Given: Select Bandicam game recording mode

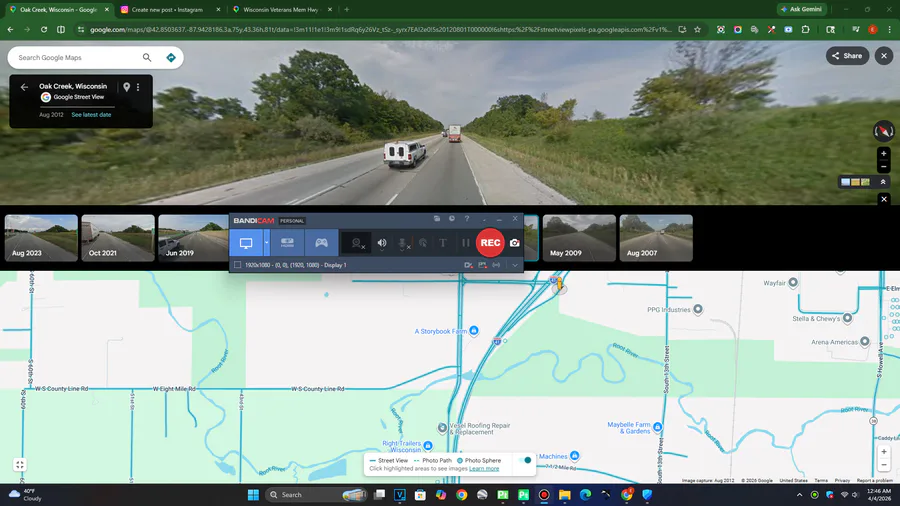Looking at the screenshot, I should 321,243.
